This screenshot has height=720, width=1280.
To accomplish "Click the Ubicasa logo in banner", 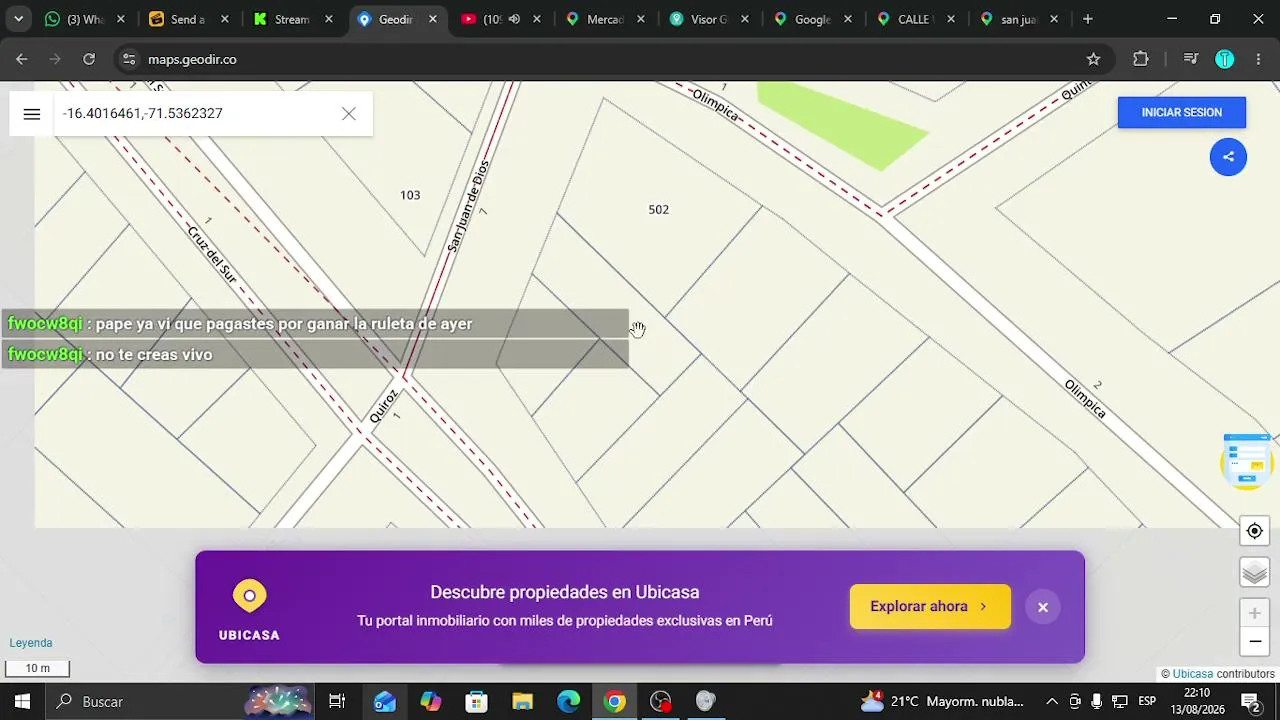I will coord(249,610).
